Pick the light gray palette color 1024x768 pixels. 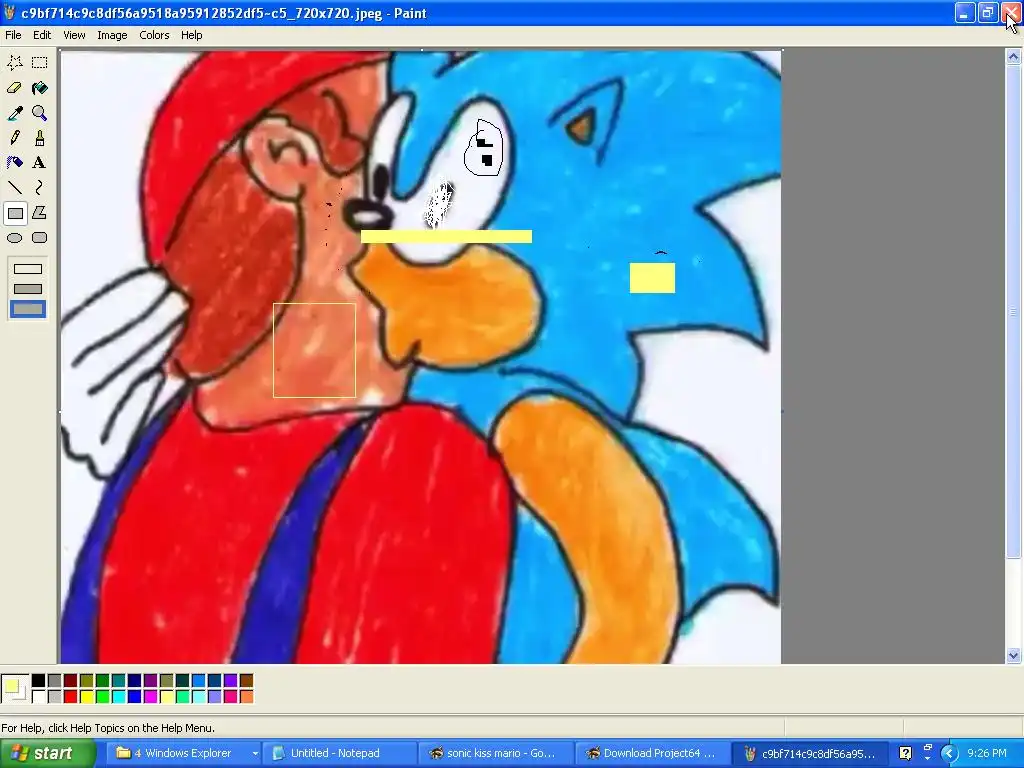54,697
